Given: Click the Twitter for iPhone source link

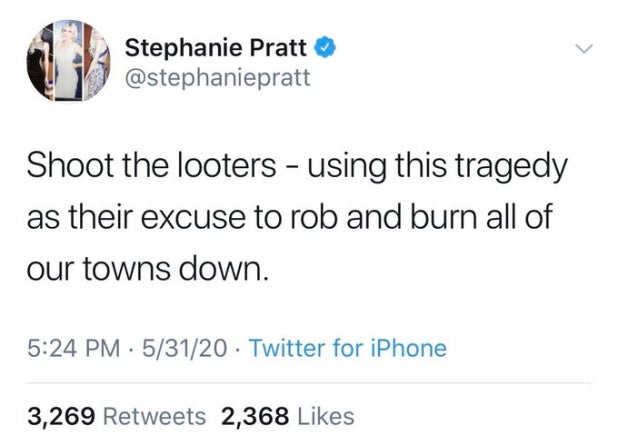Looking at the screenshot, I should [346, 349].
